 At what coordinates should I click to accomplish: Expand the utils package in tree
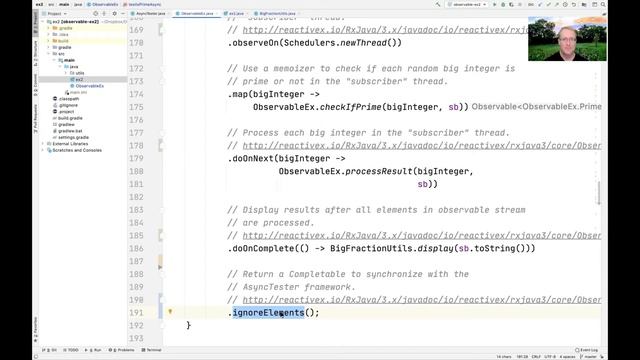(x=66, y=73)
